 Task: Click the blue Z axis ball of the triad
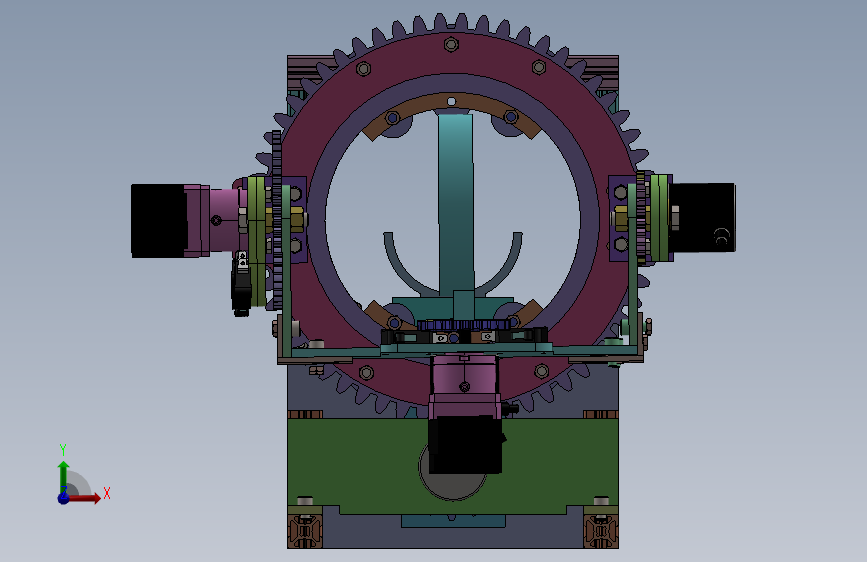point(64,498)
